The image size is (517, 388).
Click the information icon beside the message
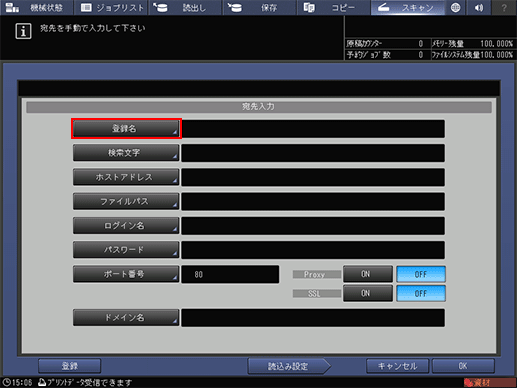coord(23,31)
